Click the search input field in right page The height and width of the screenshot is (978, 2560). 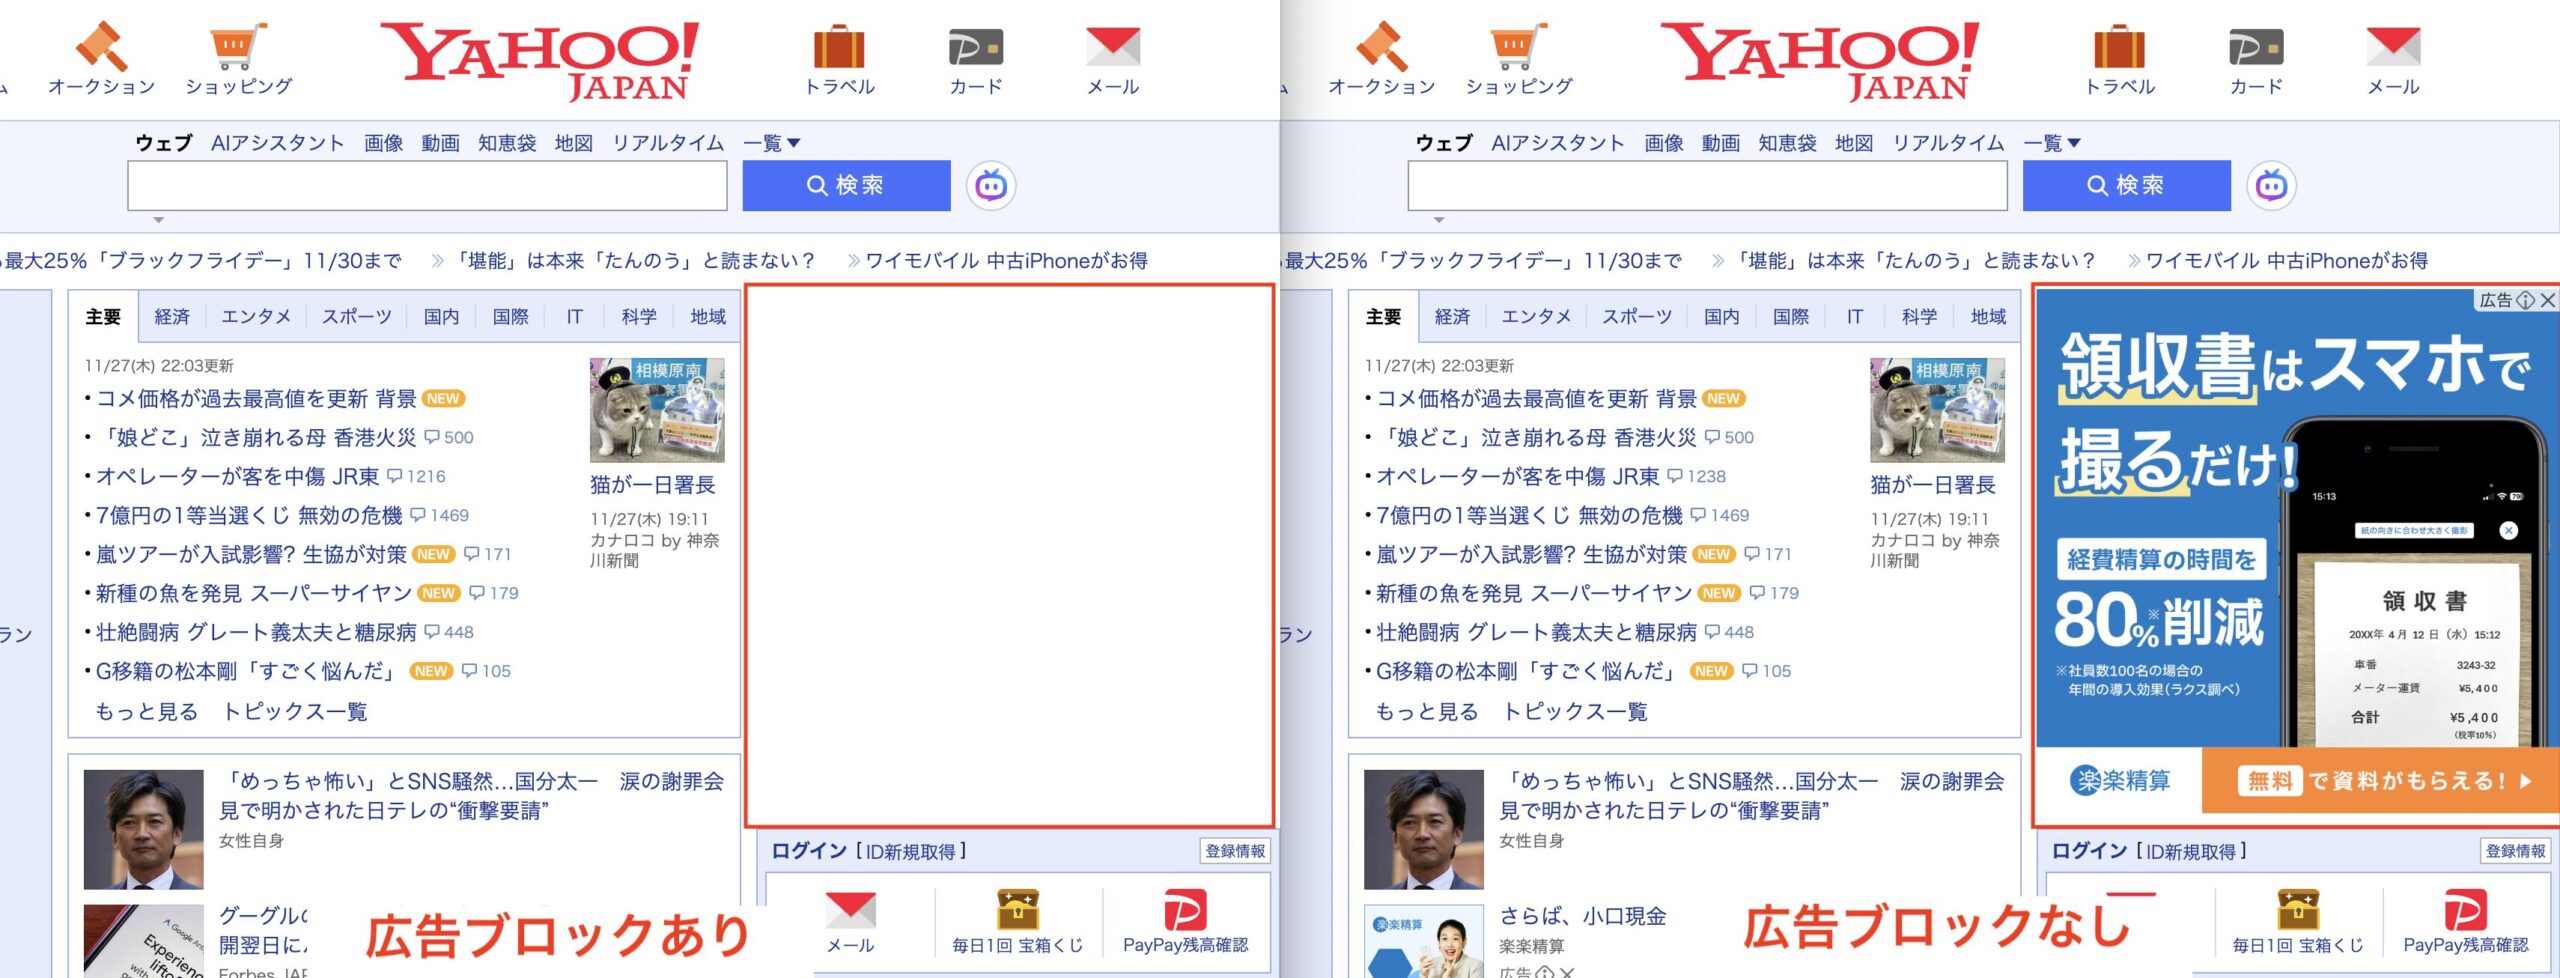[1706, 186]
